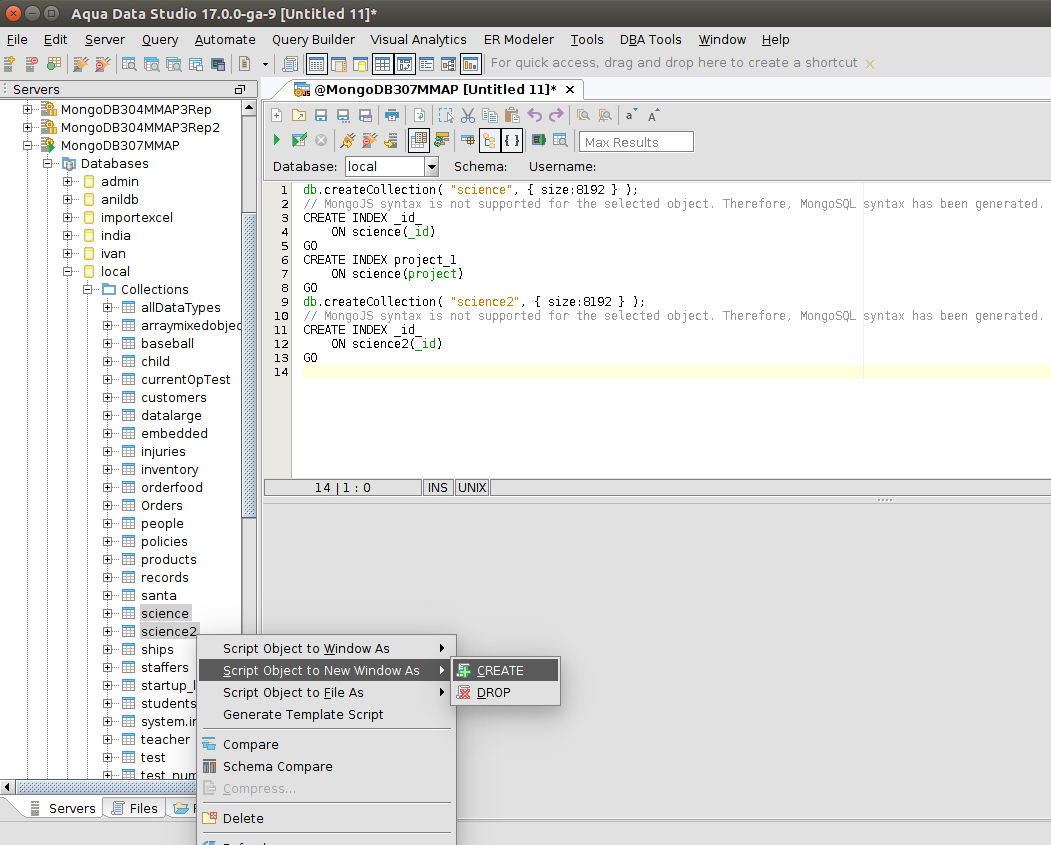The image size is (1051, 845).
Task: Open the DBA Tools menu
Action: [x=650, y=40]
